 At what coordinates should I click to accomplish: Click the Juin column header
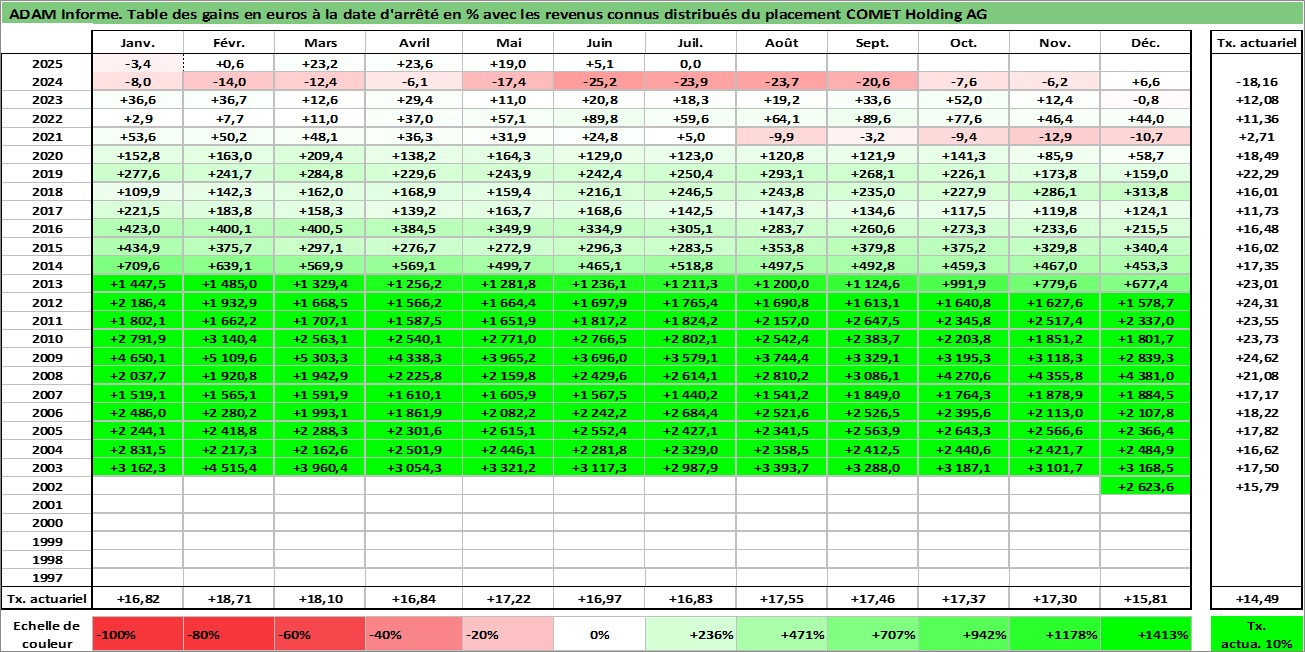pos(598,44)
